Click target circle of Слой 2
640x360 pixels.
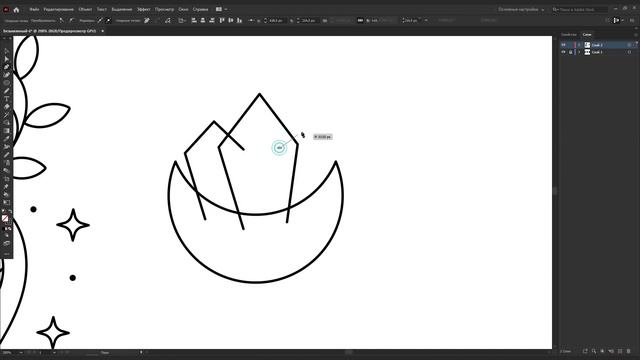pyautogui.click(x=629, y=45)
